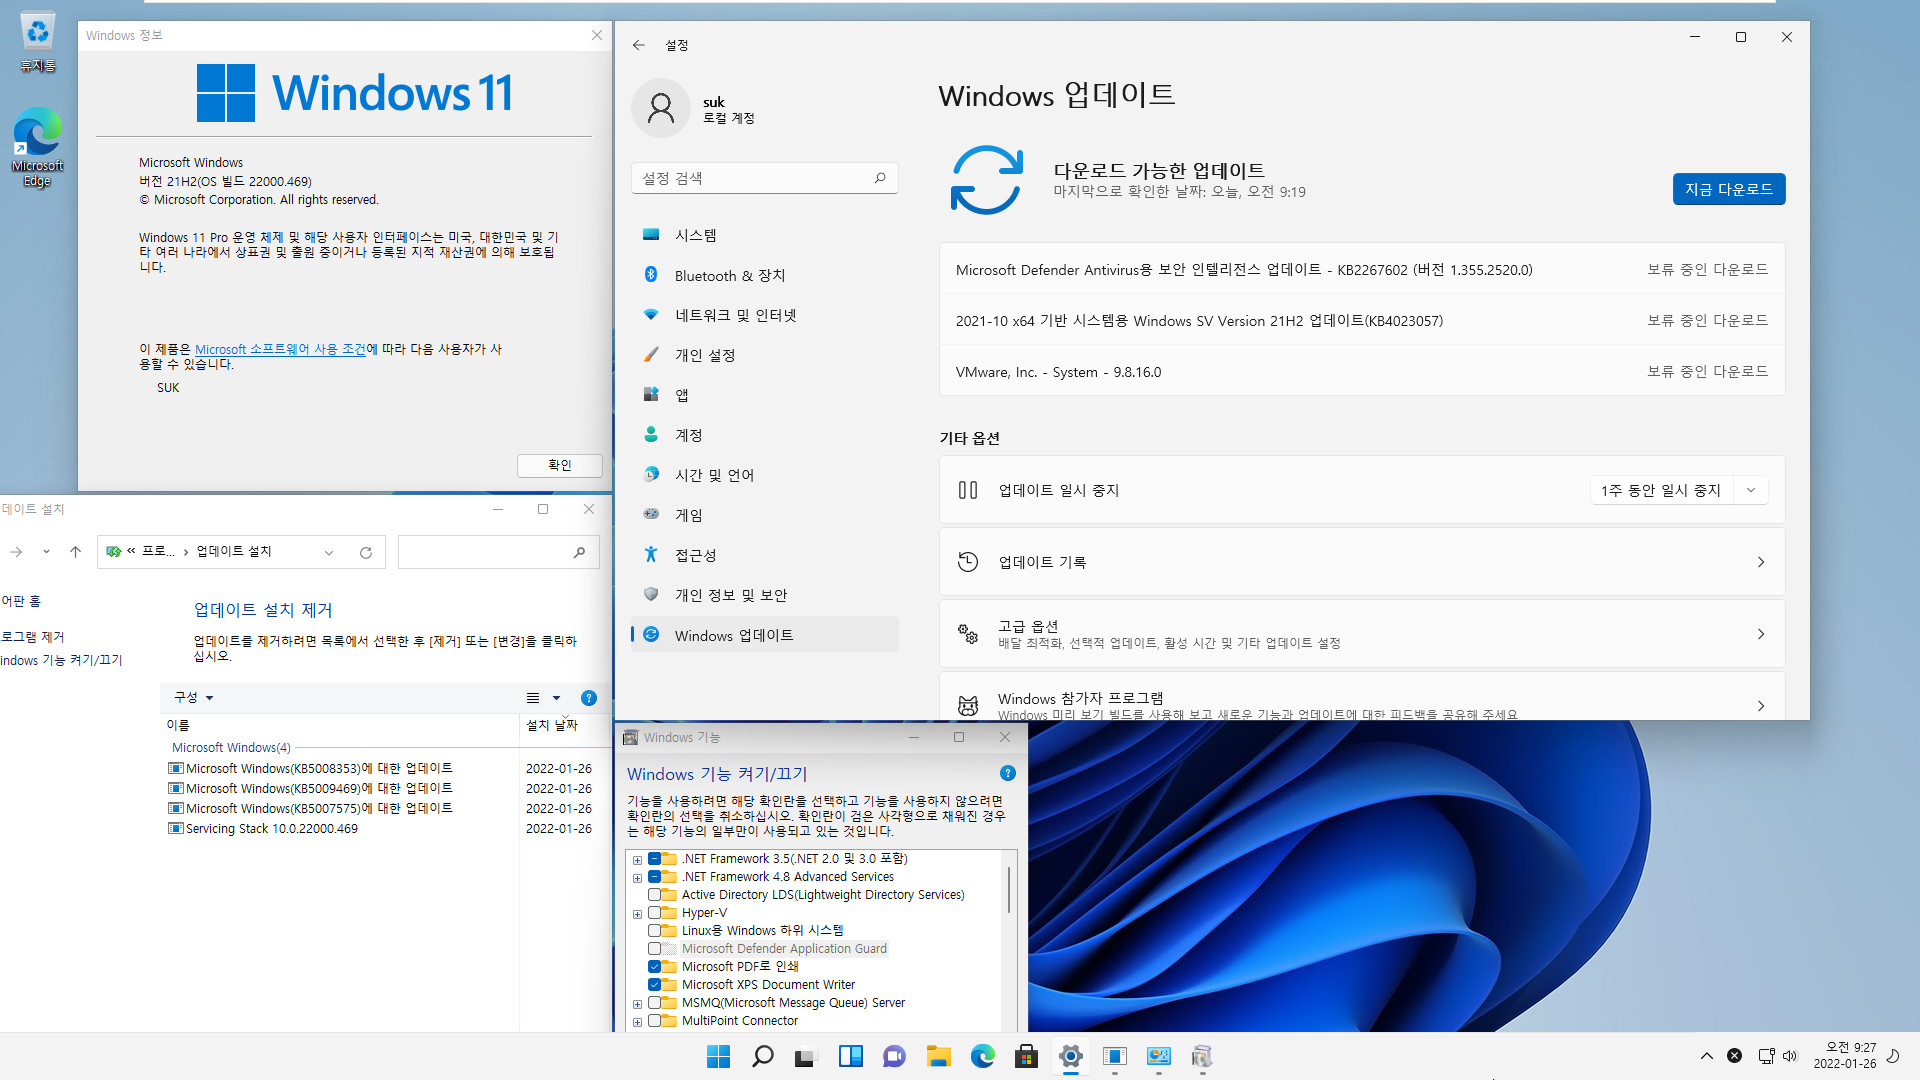Click 지금 다운로드 button
The image size is (1920, 1080).
tap(1729, 189)
